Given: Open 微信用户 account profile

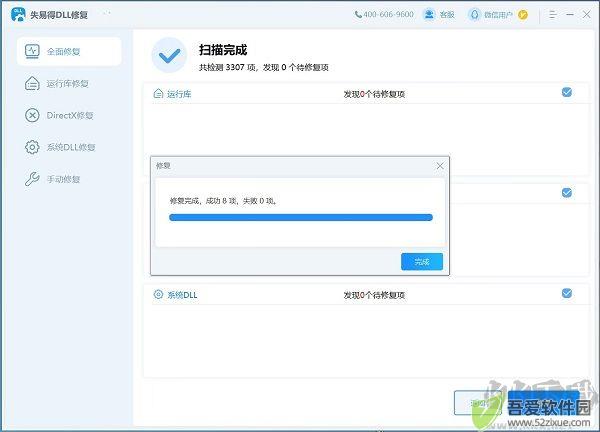Looking at the screenshot, I should tap(498, 15).
